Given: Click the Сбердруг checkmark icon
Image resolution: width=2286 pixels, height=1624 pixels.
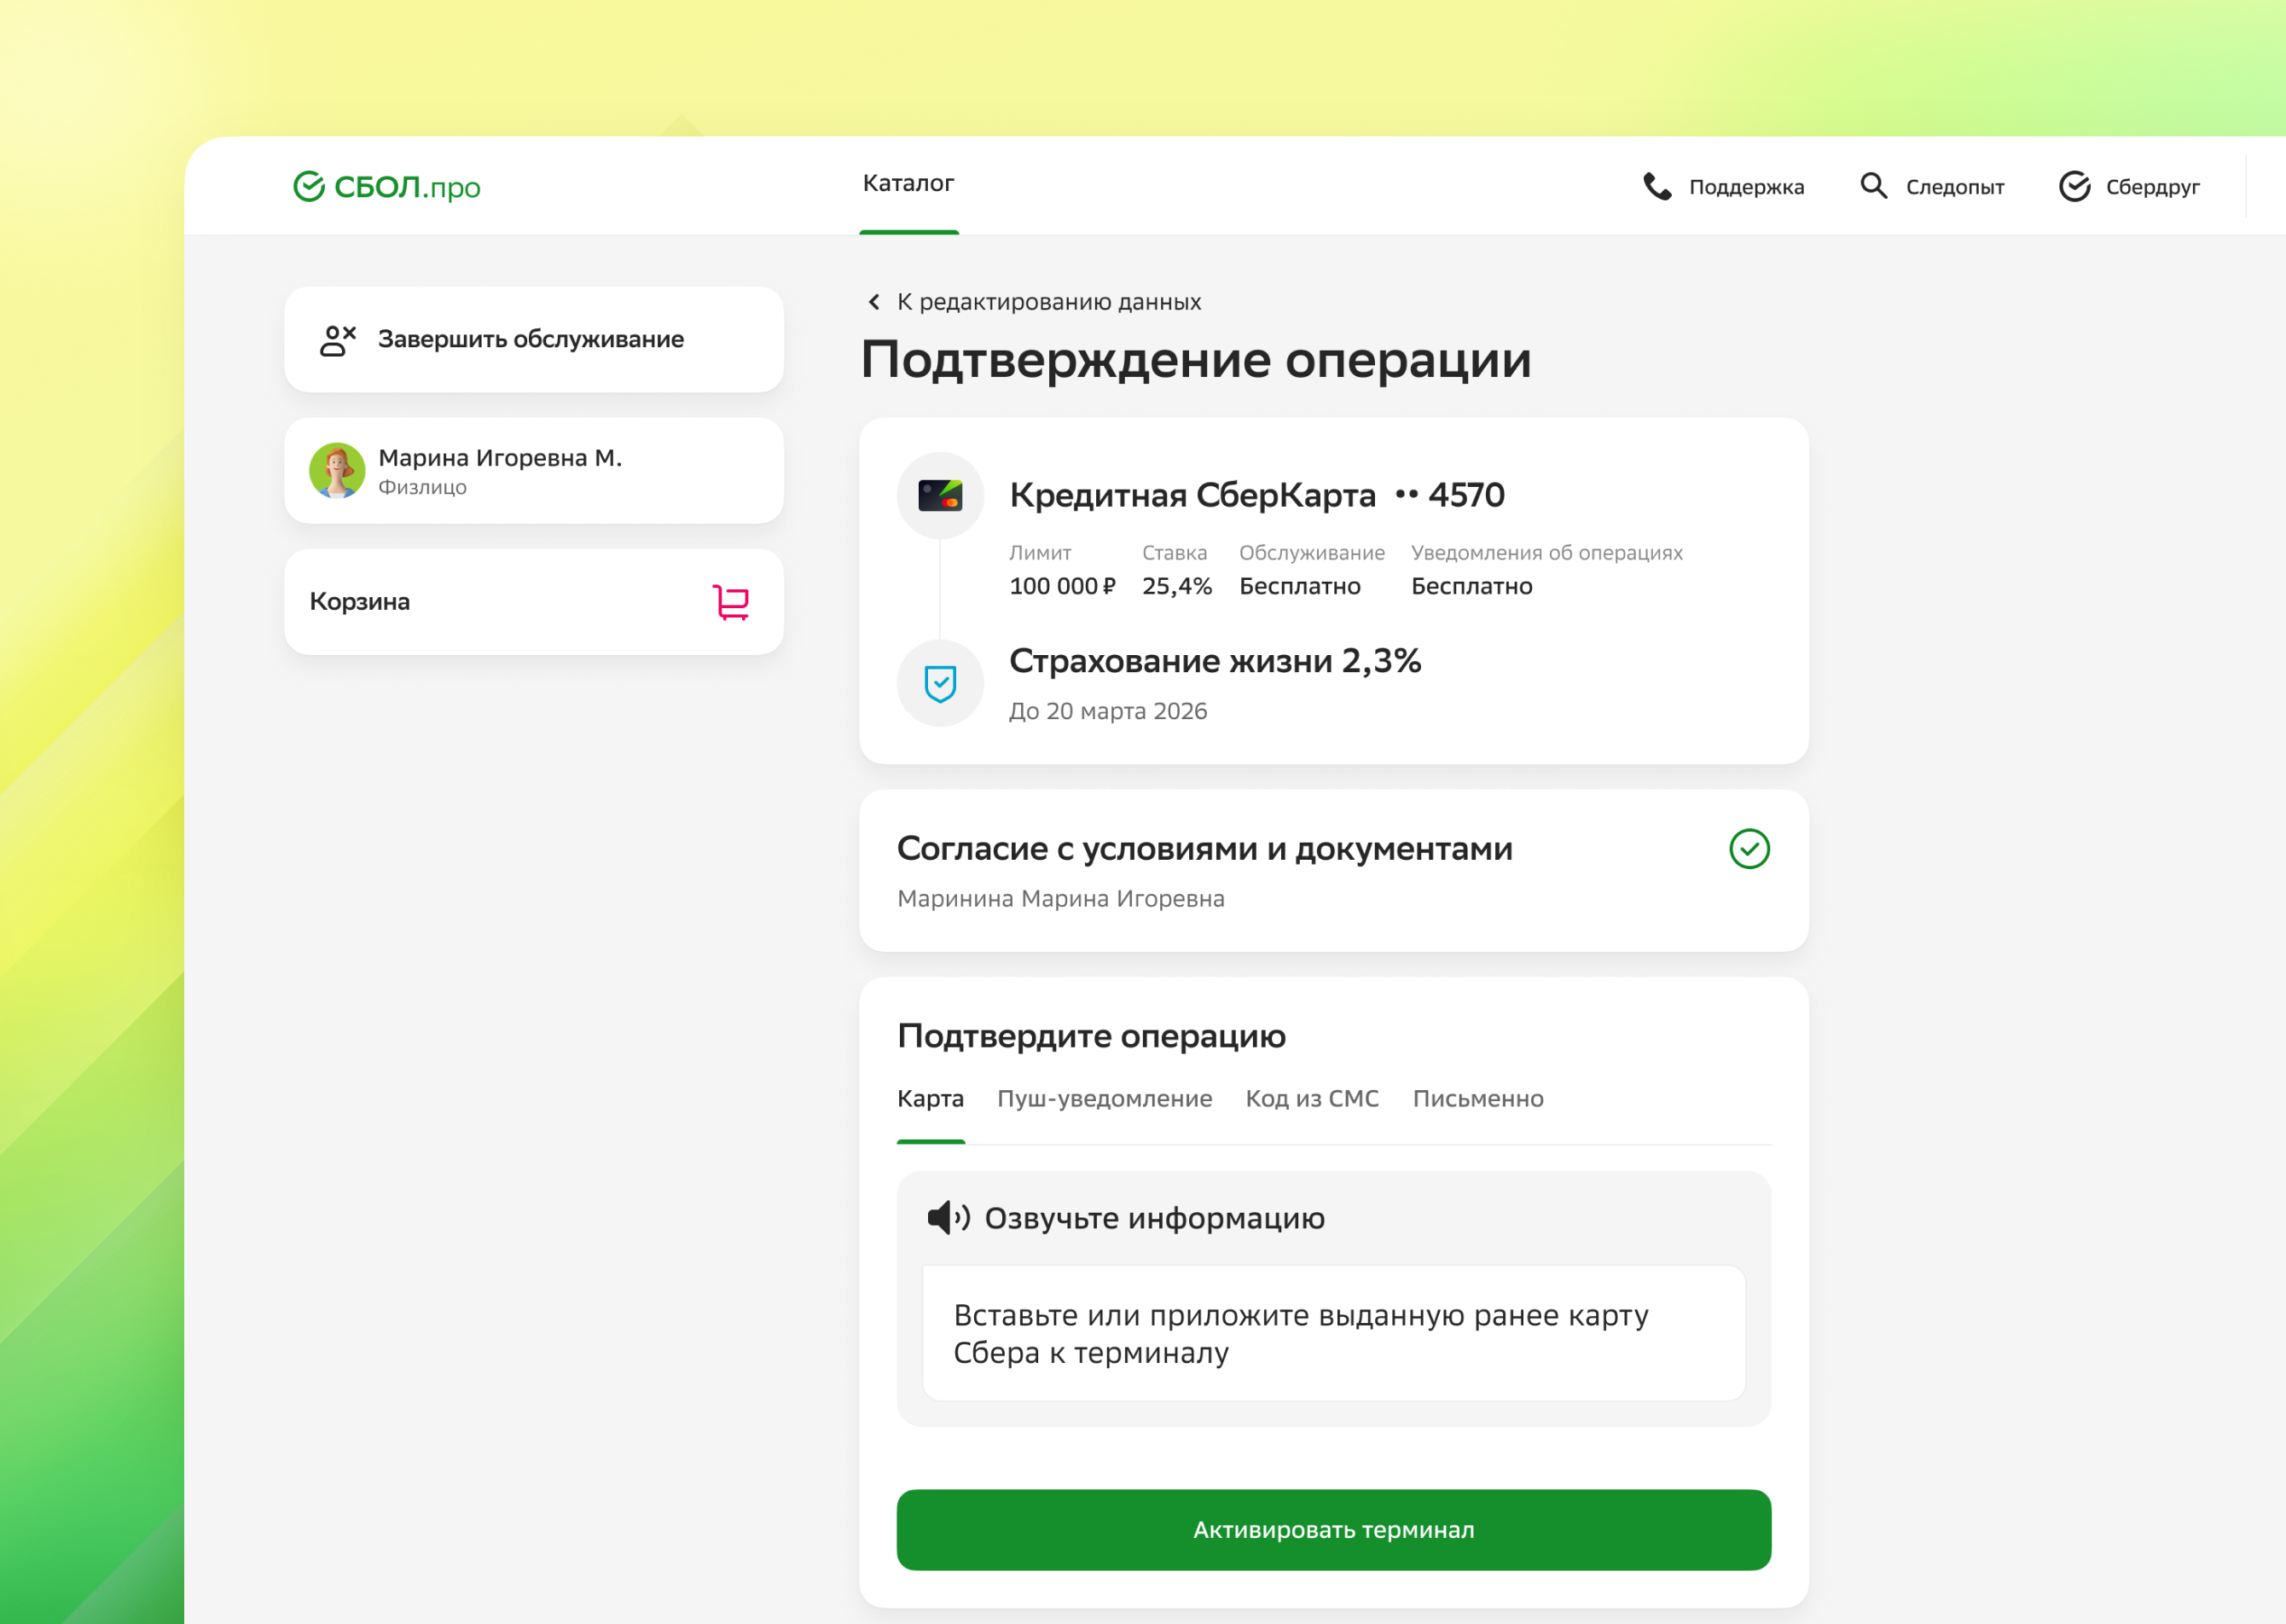Looking at the screenshot, I should tap(2074, 187).
